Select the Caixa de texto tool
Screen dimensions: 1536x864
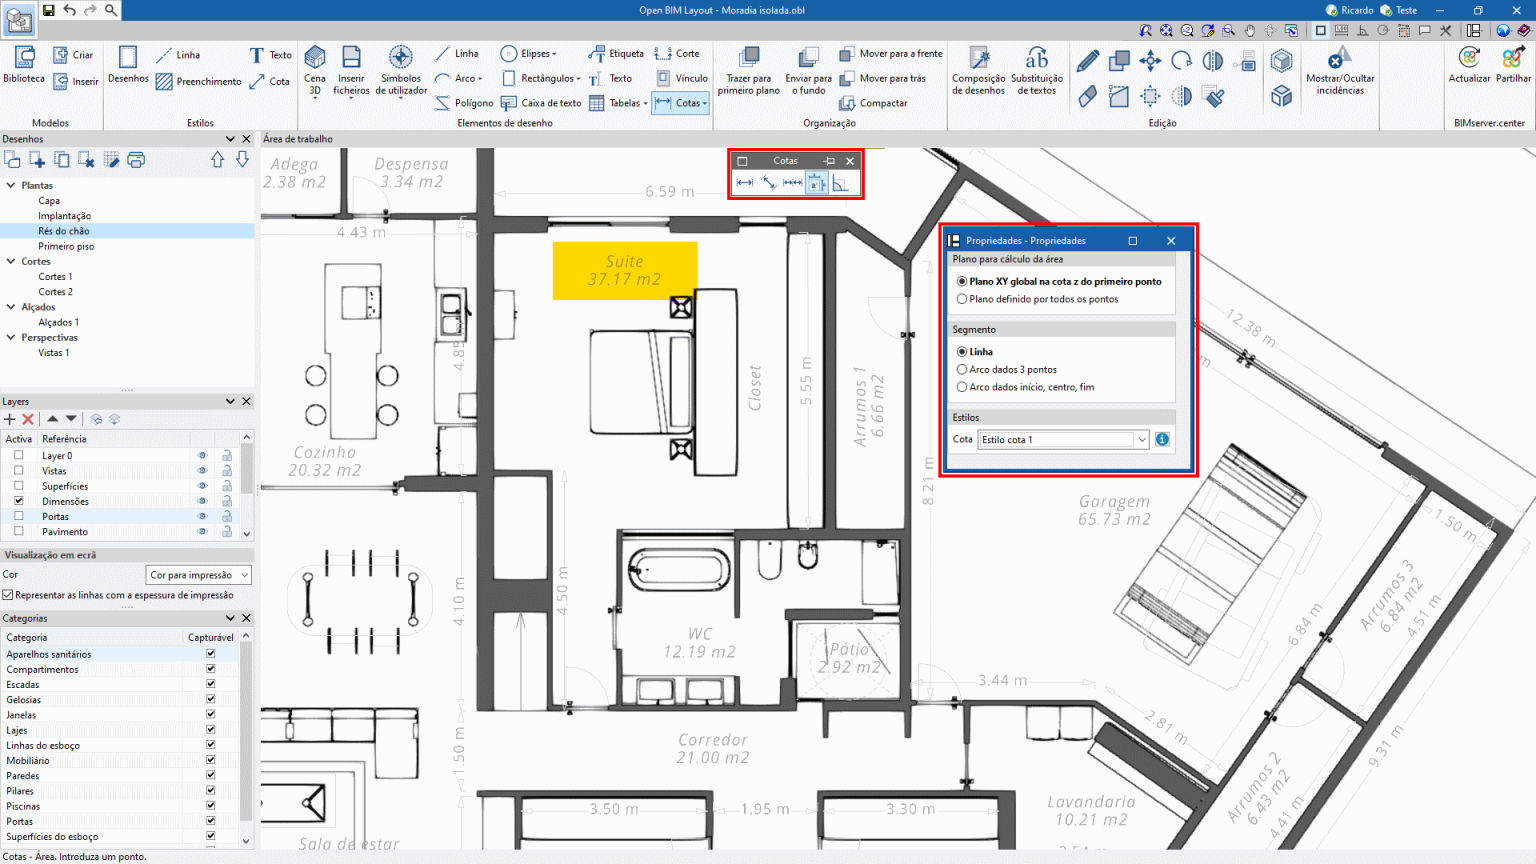(x=541, y=102)
